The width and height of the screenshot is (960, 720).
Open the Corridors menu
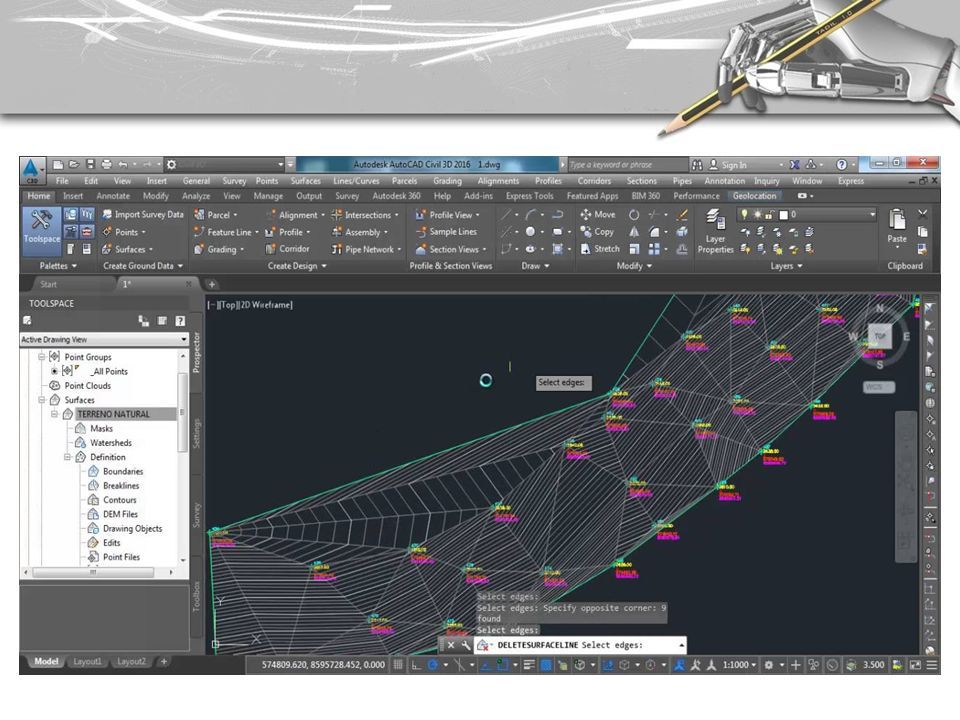[x=594, y=181]
